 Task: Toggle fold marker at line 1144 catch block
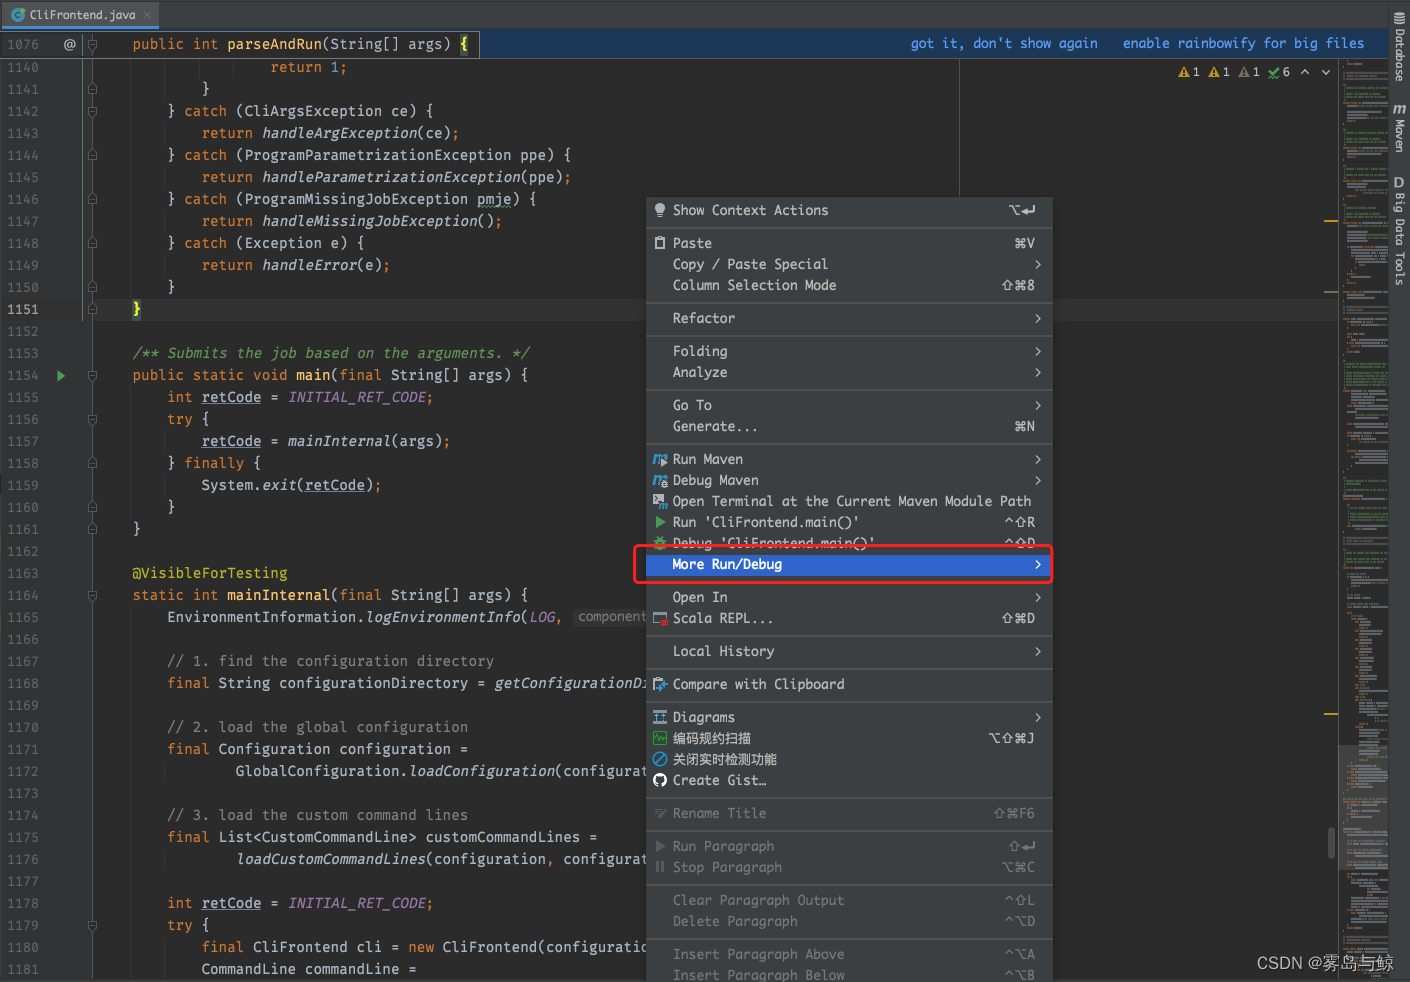coord(92,156)
